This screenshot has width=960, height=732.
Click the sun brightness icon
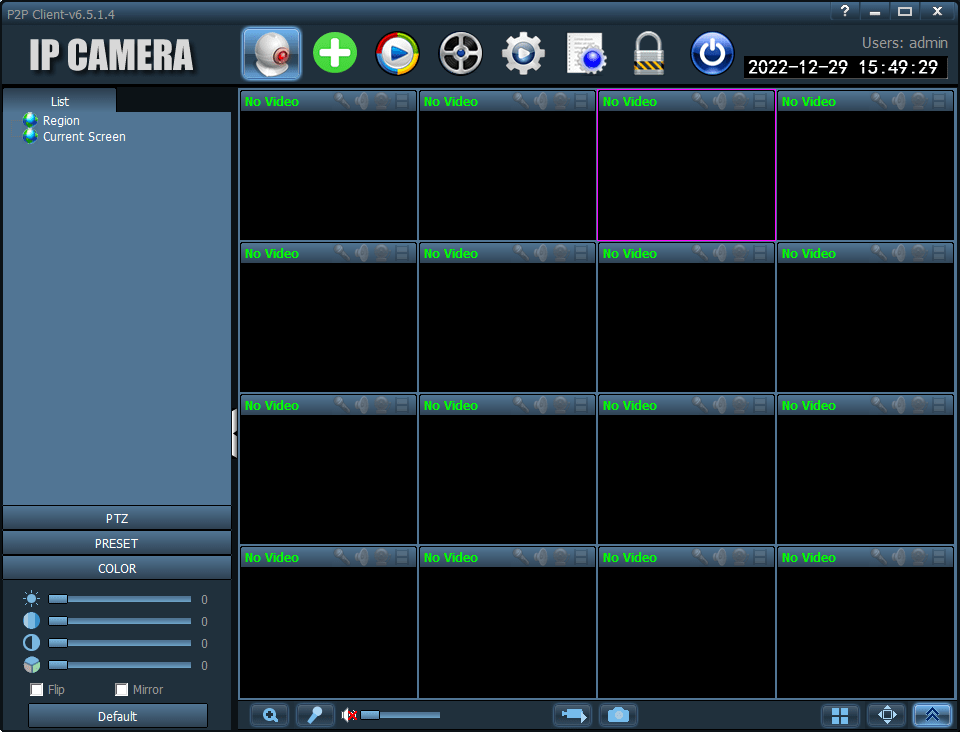(x=31, y=599)
